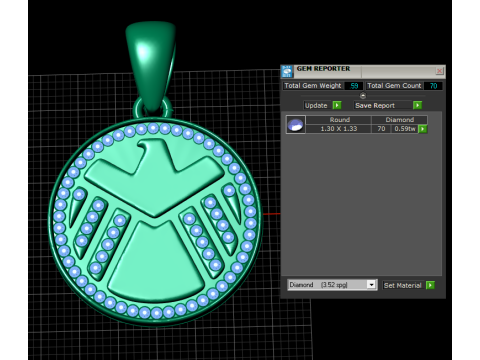Click the 'Total Gem Count' label
Viewport: 480px width, 360px height.
coord(394,86)
